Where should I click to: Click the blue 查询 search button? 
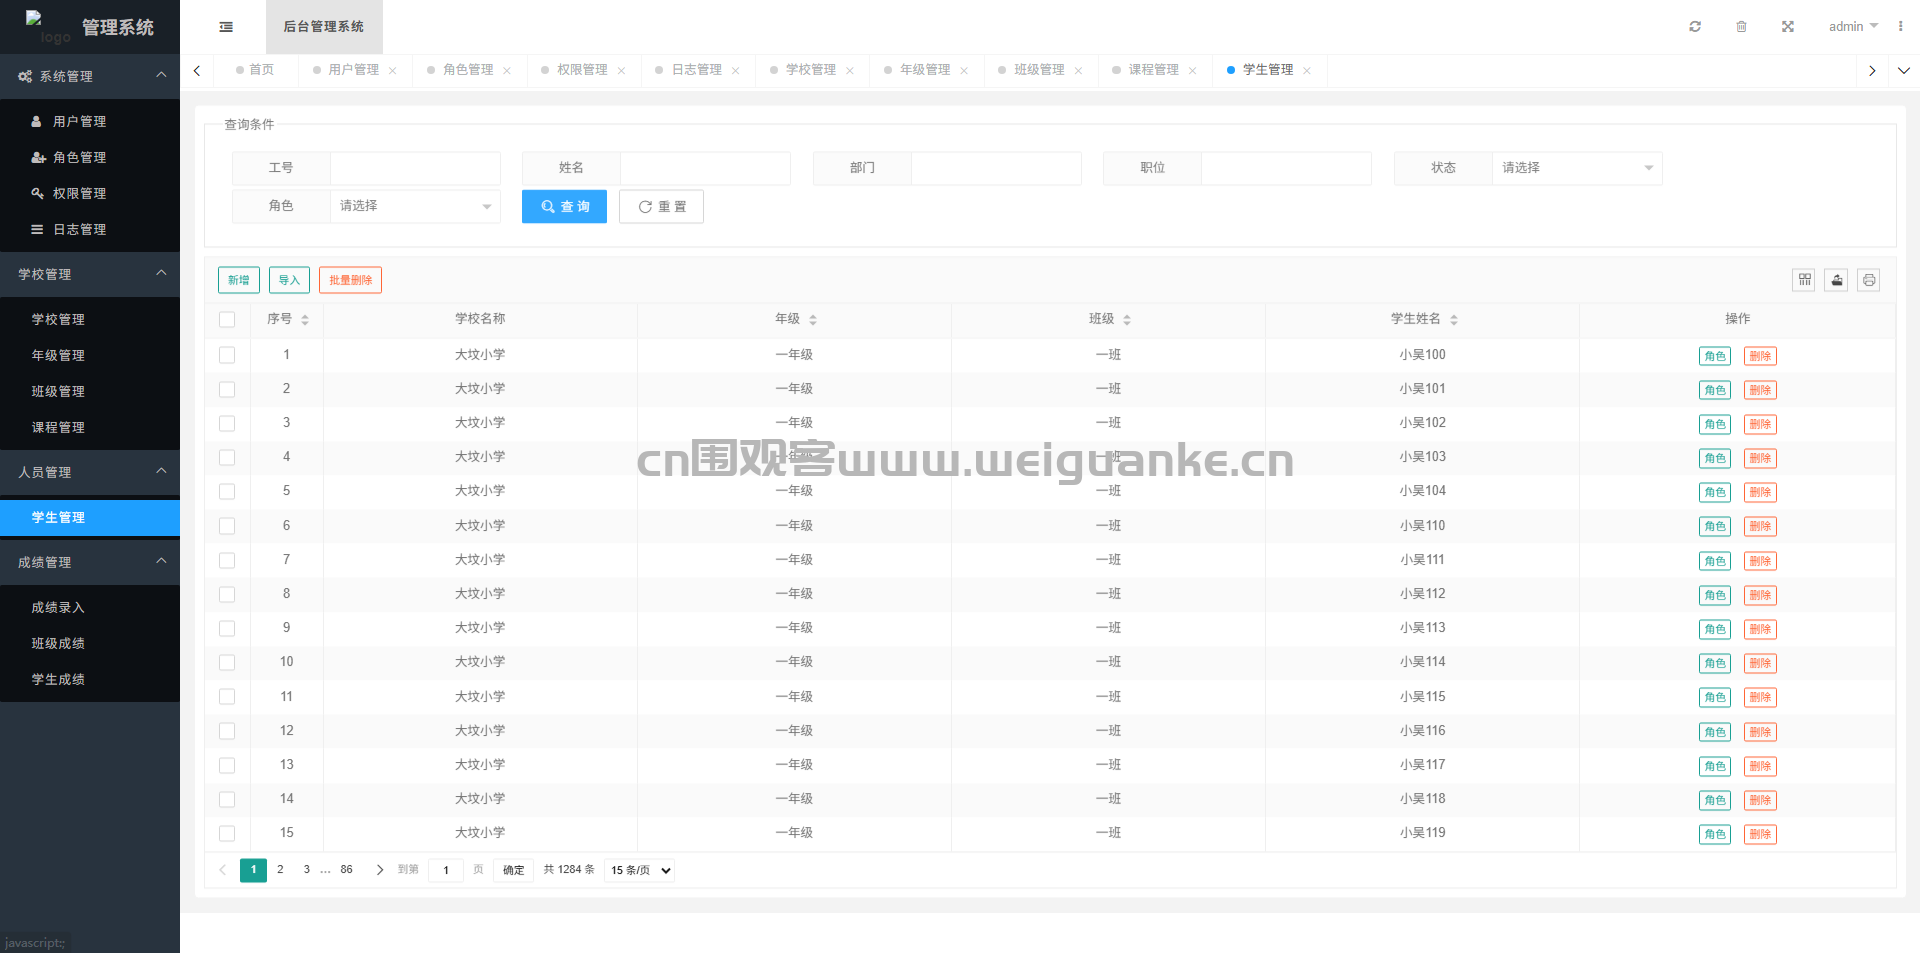click(564, 206)
